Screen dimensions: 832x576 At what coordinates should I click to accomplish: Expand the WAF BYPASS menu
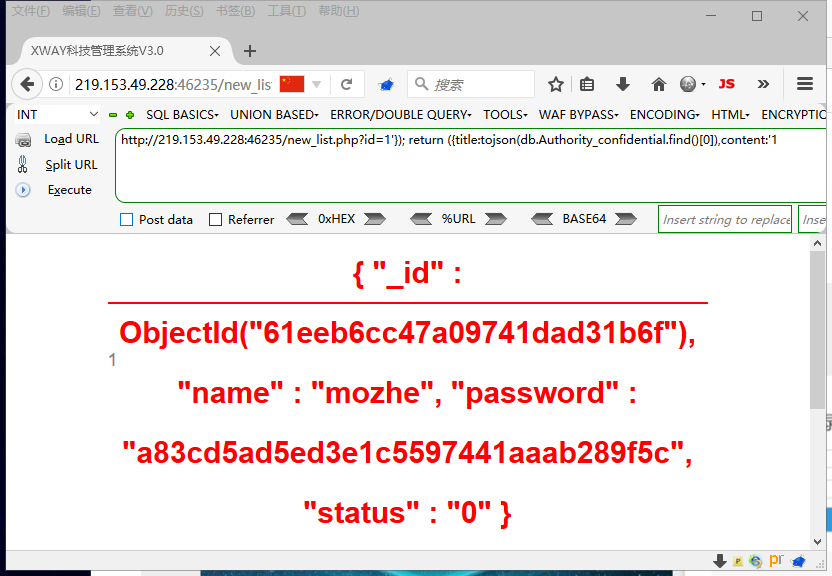[579, 115]
